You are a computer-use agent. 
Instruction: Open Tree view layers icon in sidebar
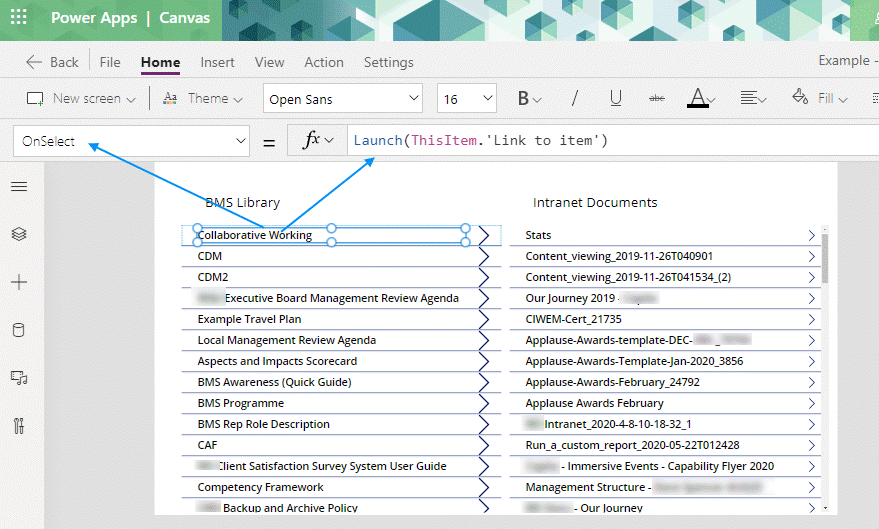pos(19,234)
